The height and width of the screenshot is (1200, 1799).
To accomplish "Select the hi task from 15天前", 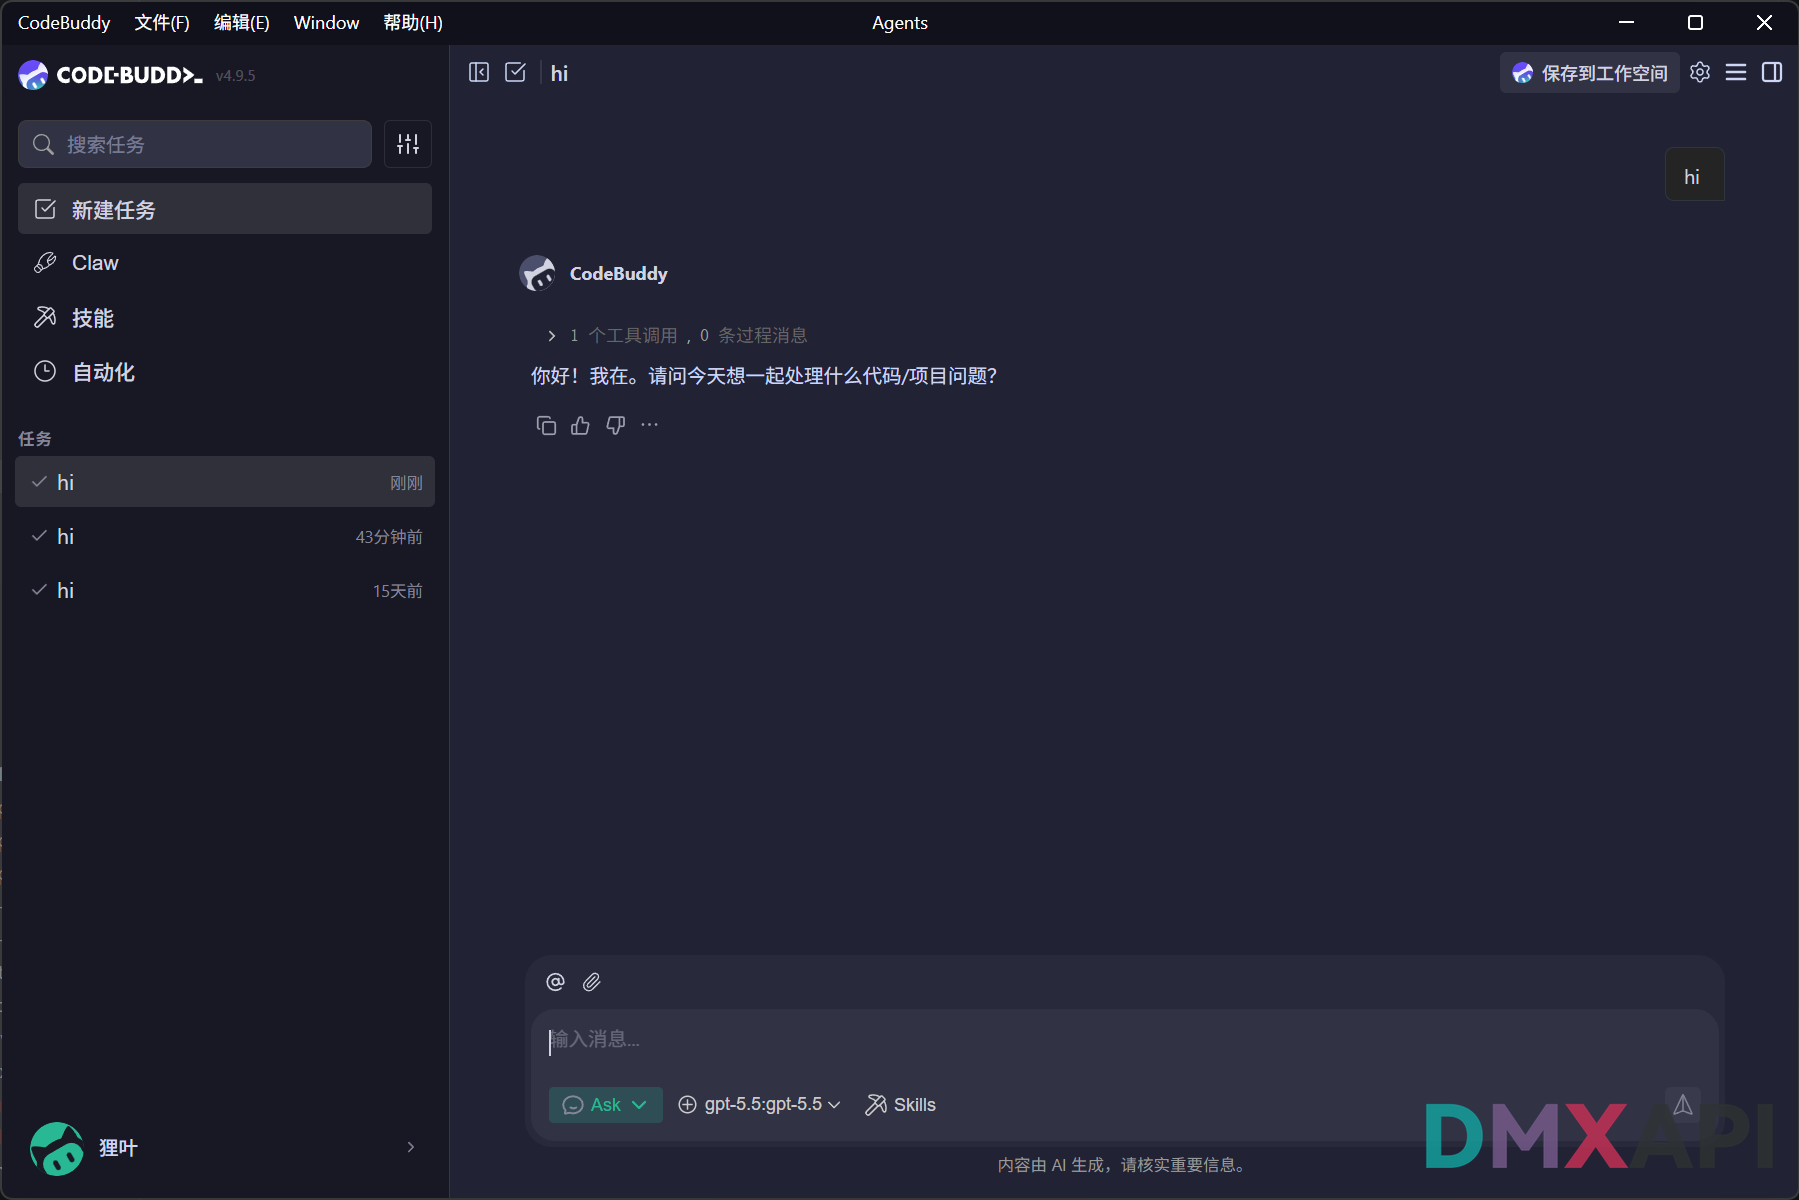I will pos(225,590).
